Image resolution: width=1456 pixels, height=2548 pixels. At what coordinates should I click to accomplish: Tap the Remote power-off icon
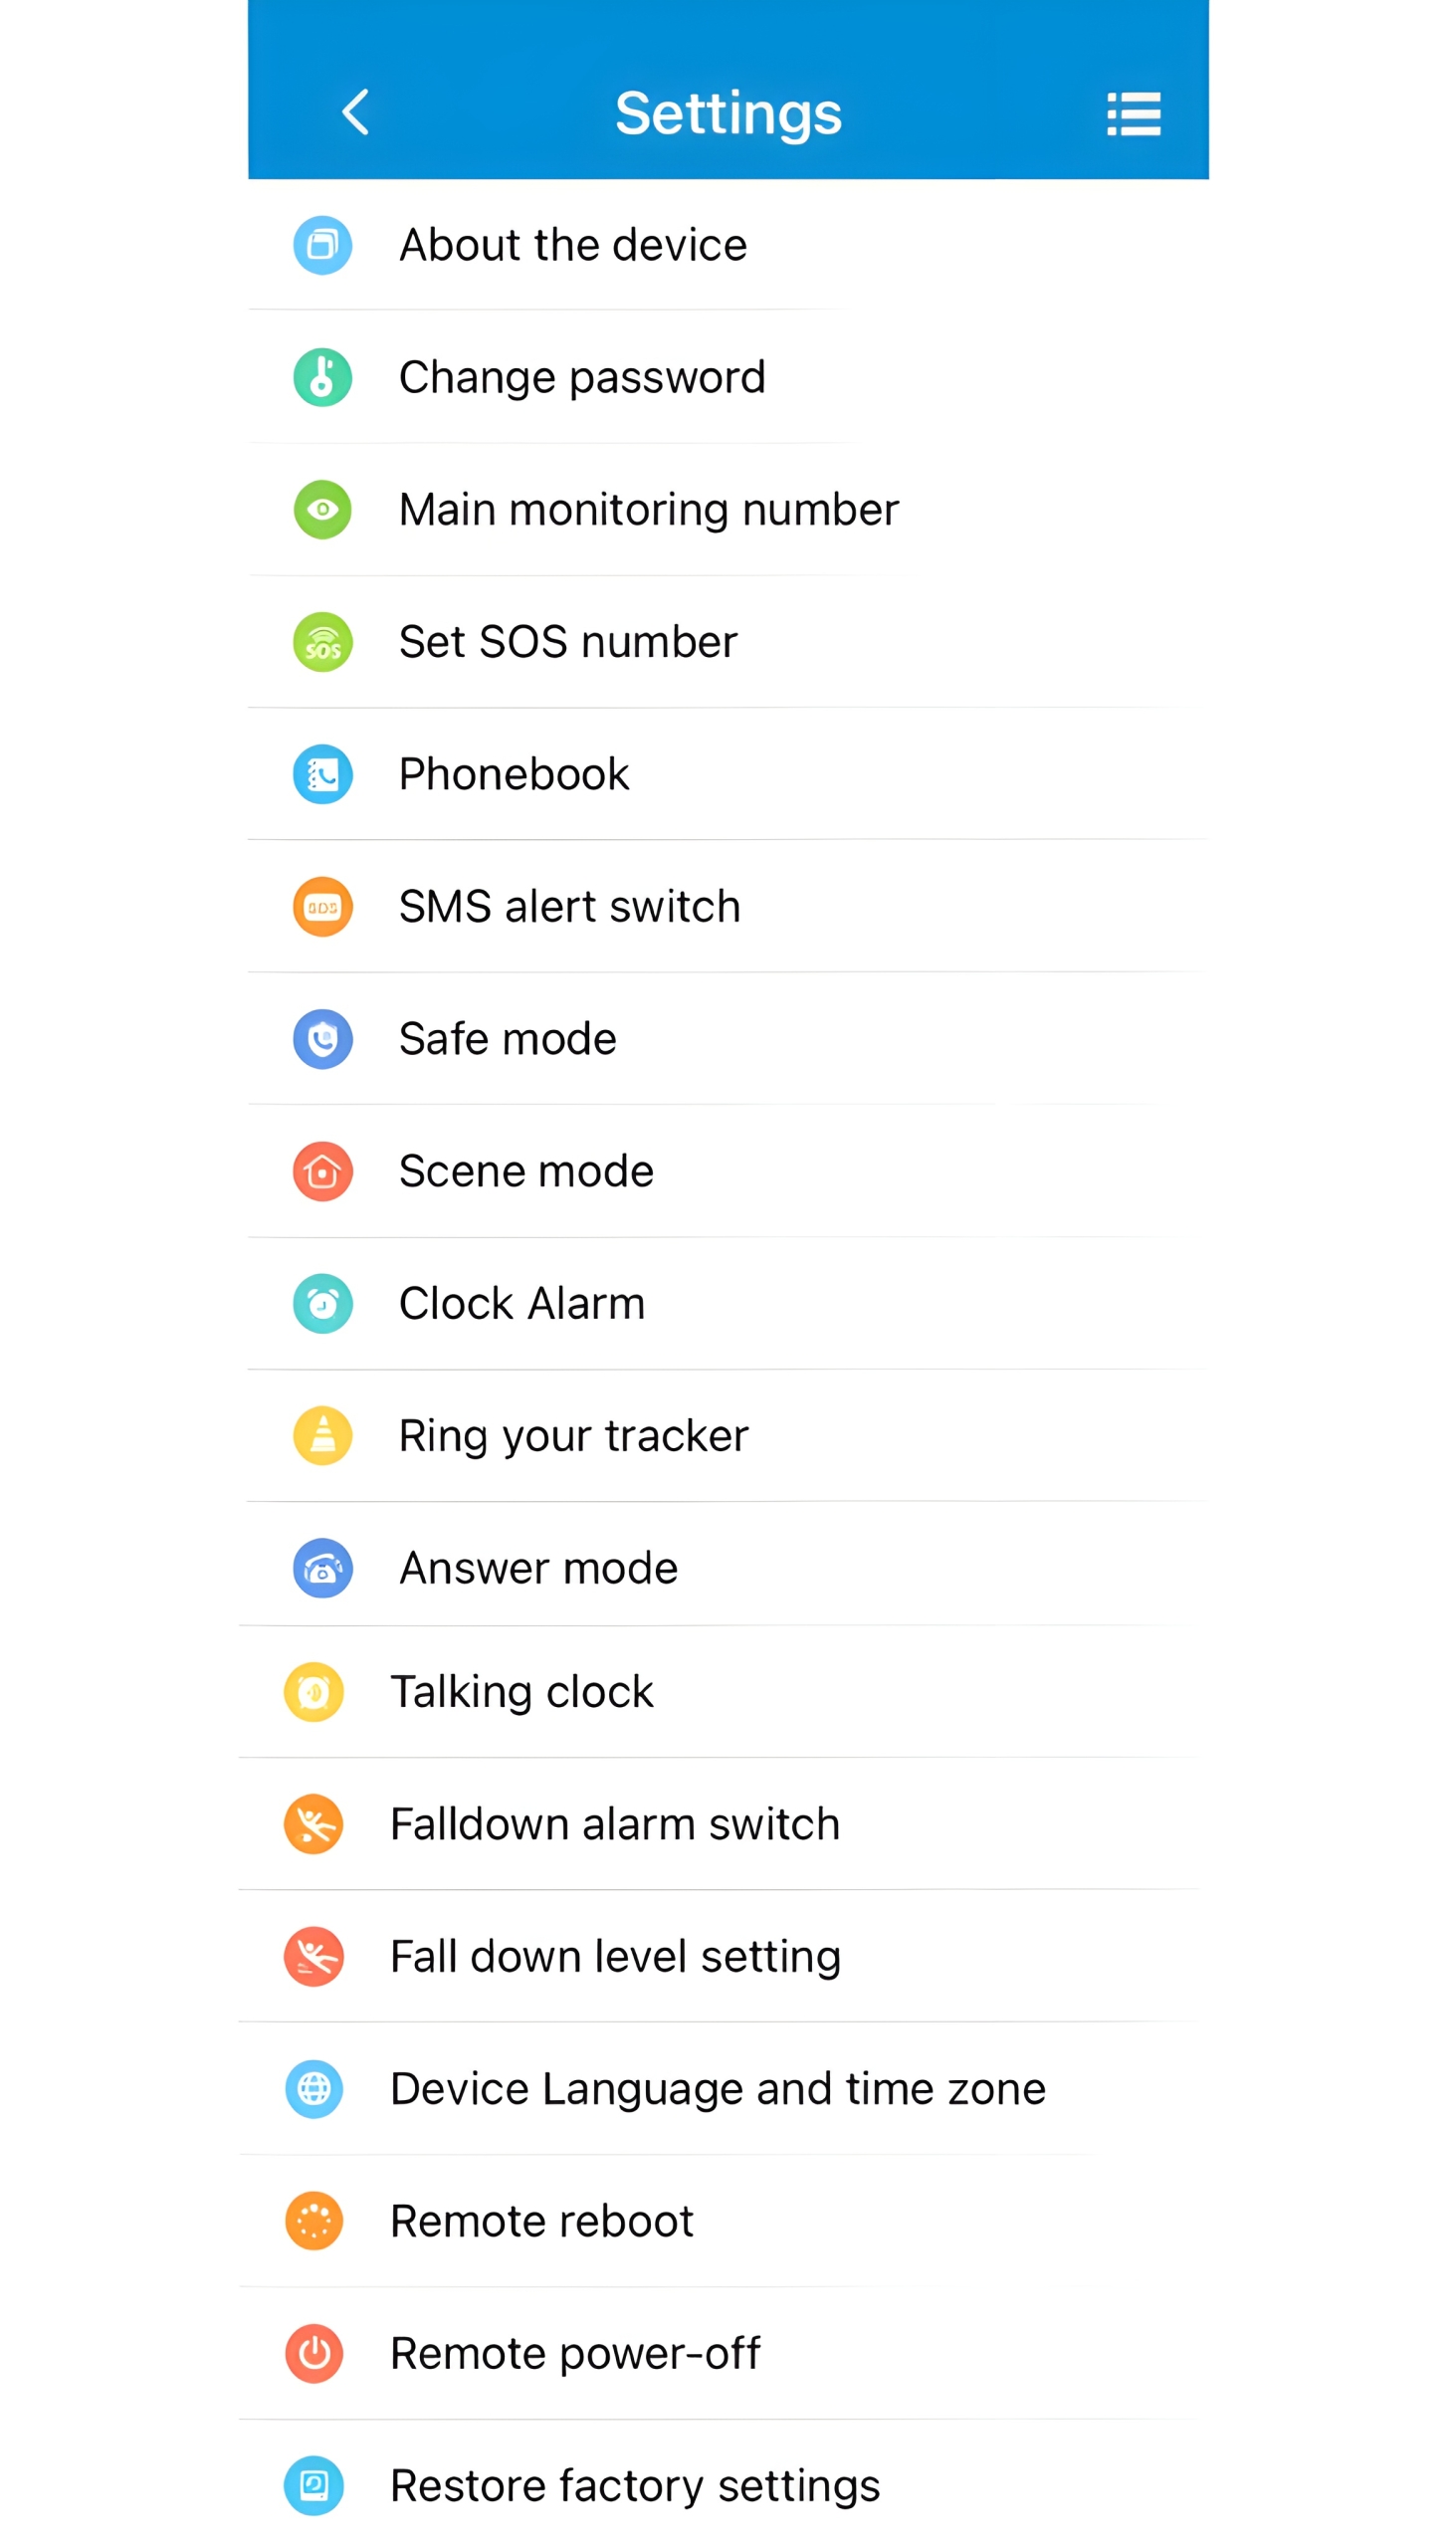click(314, 2353)
